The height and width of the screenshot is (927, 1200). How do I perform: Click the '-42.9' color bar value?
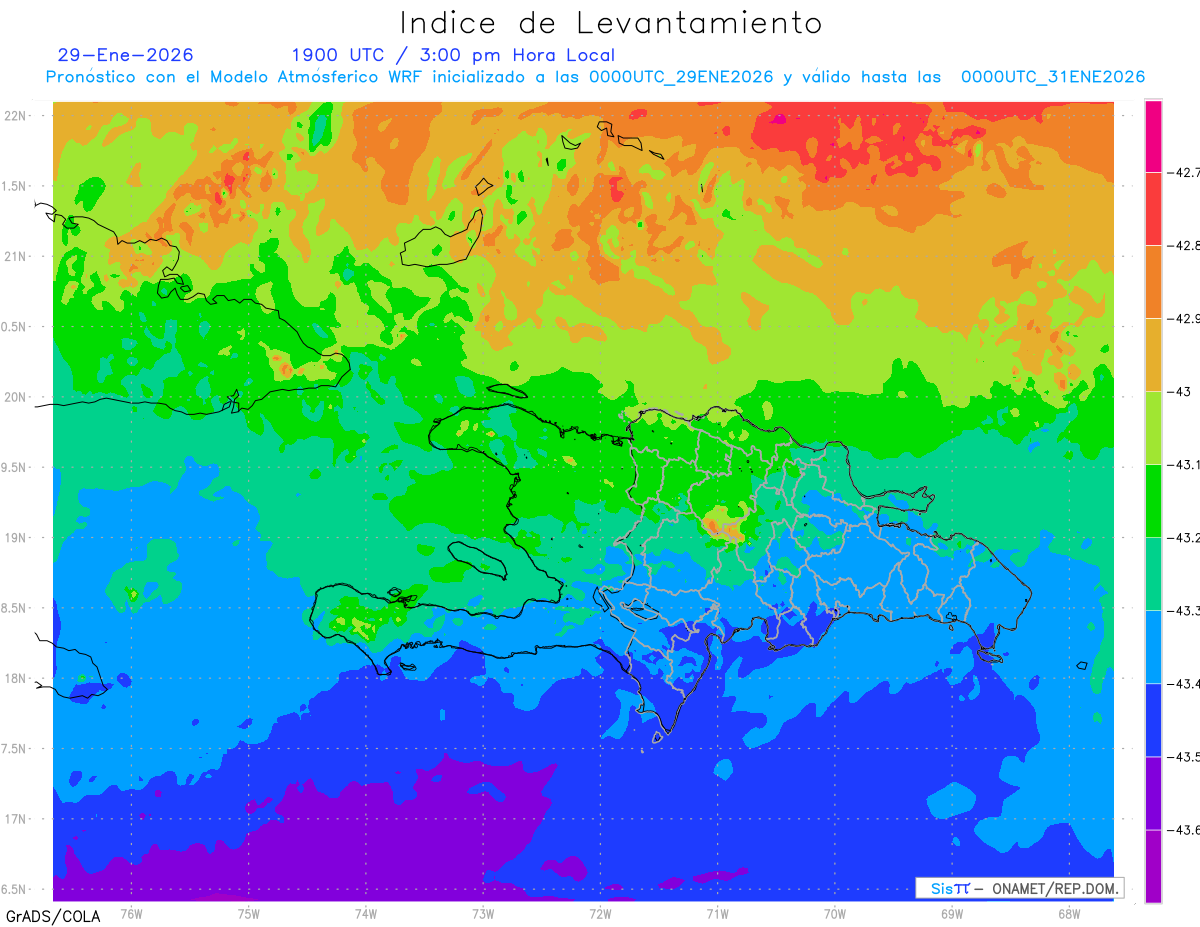(1185, 318)
